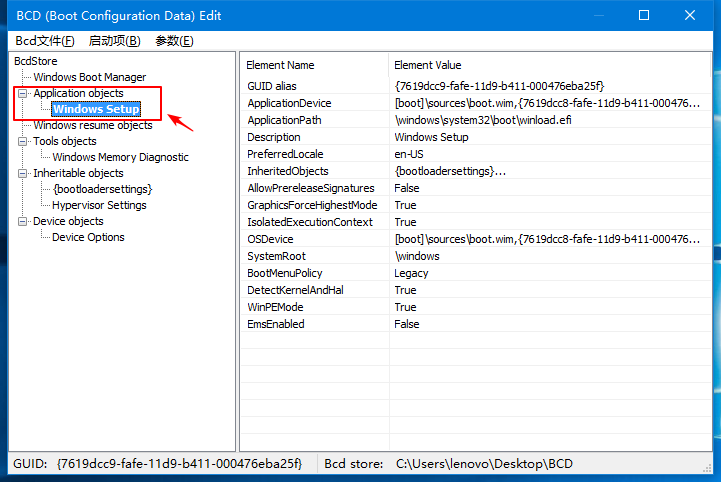Collapse the Application objects tree node
The width and height of the screenshot is (721, 482).
(23, 93)
